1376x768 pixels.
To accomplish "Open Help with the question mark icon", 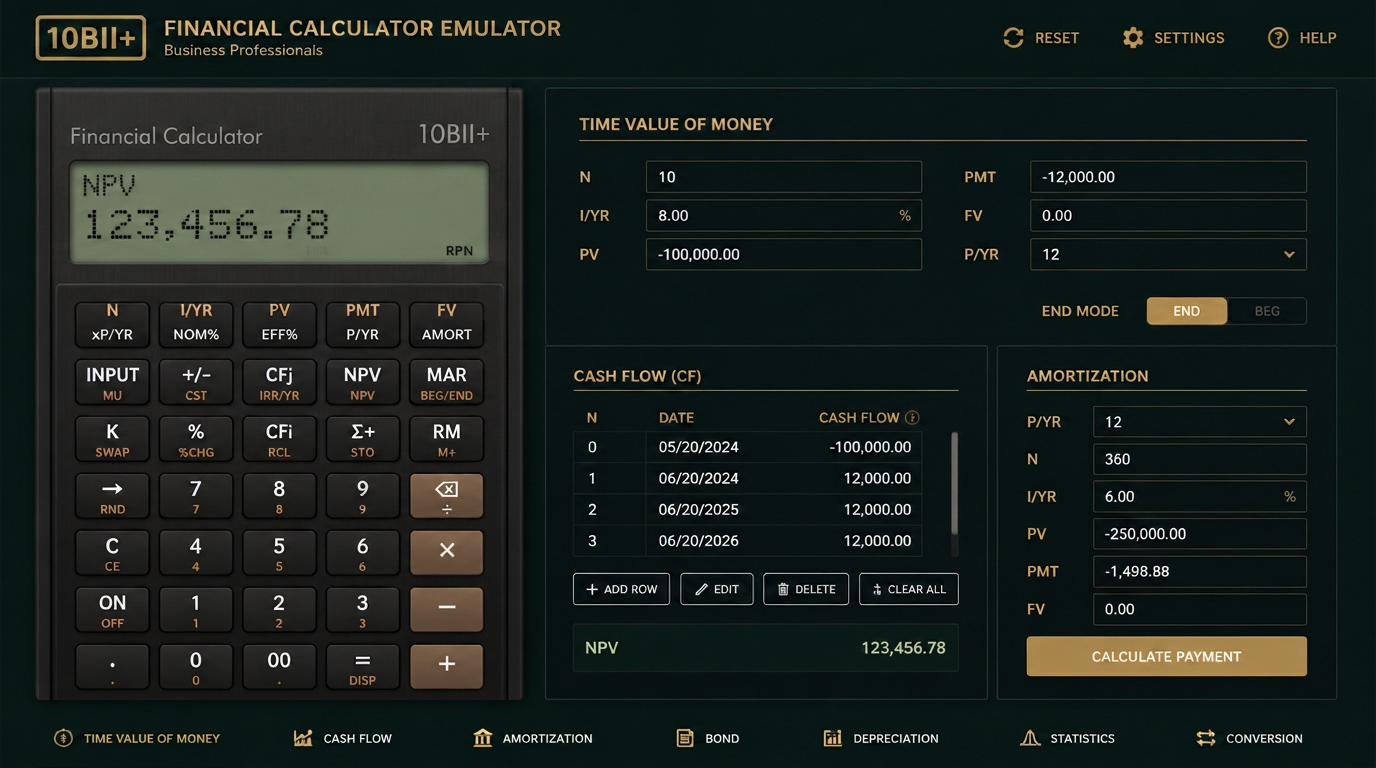I will pyautogui.click(x=1278, y=38).
